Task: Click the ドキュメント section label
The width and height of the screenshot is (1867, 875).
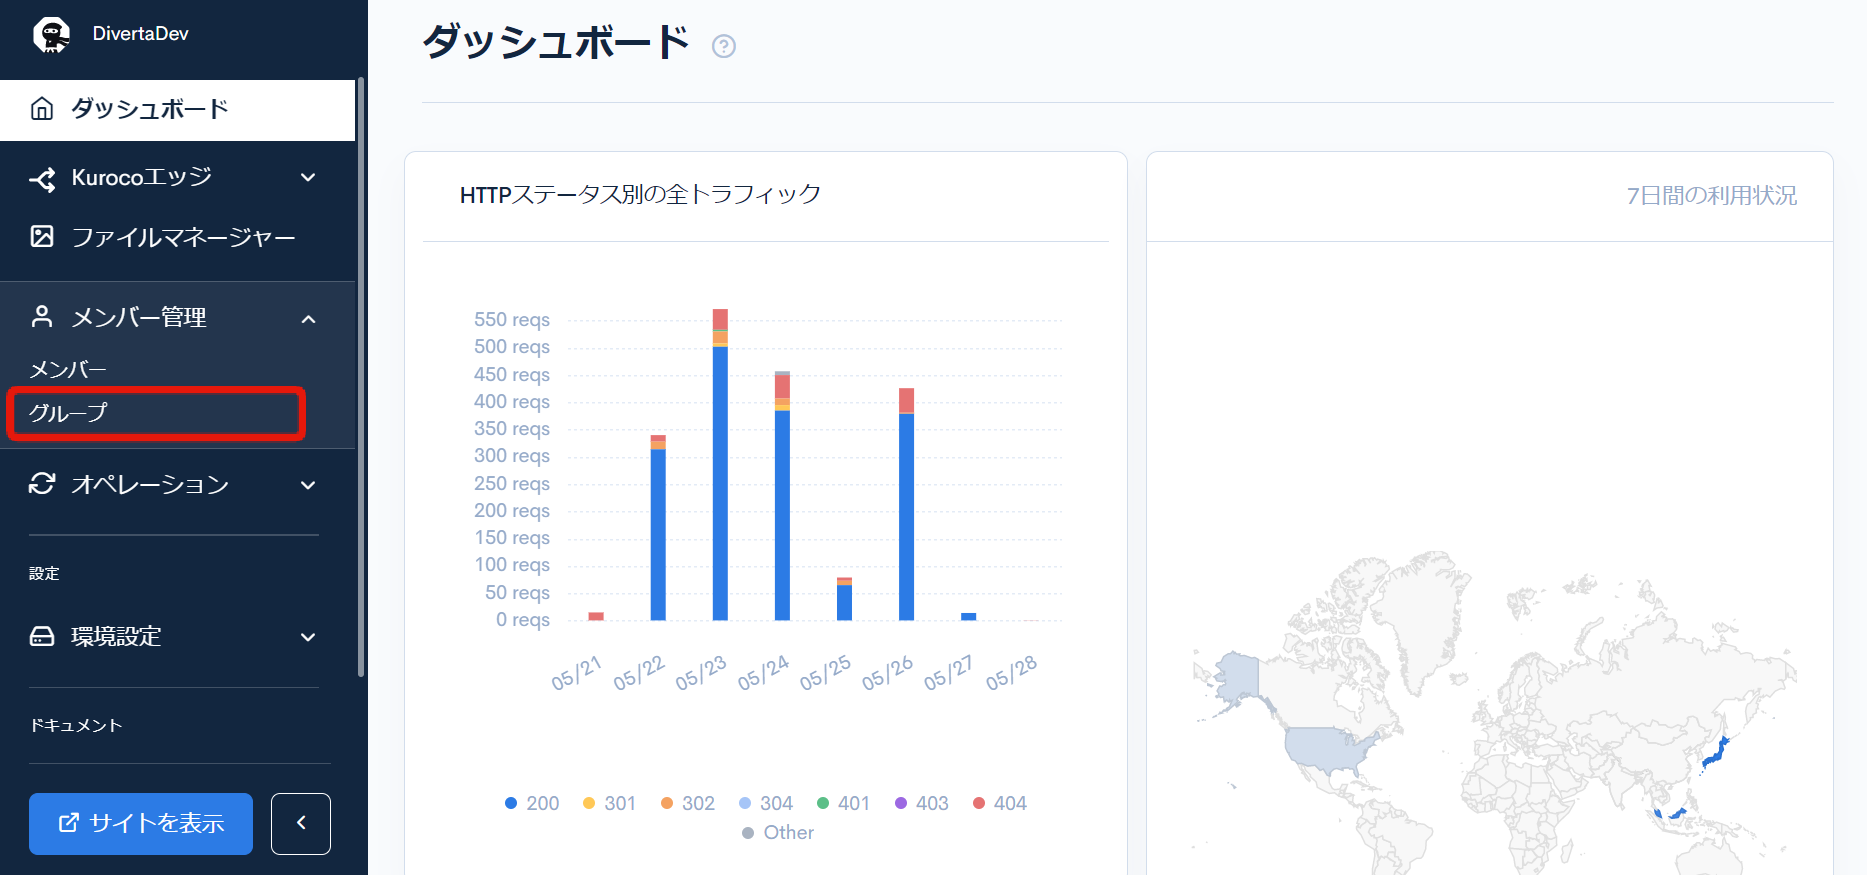Action: [x=76, y=725]
